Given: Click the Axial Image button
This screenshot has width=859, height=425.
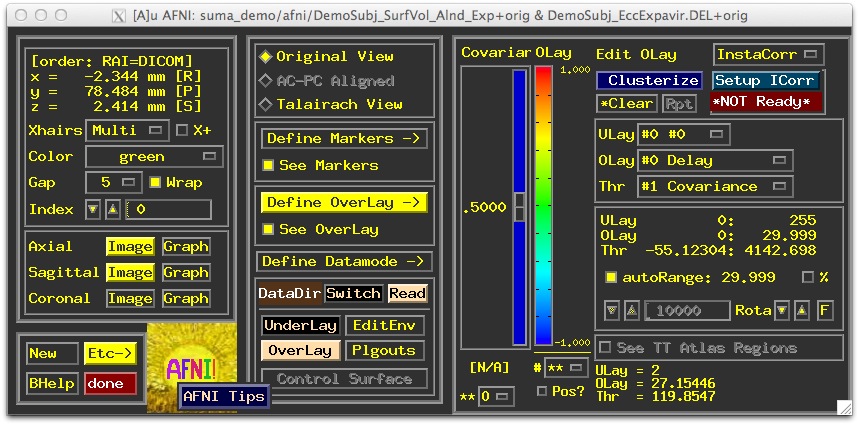Looking at the screenshot, I should 130,247.
